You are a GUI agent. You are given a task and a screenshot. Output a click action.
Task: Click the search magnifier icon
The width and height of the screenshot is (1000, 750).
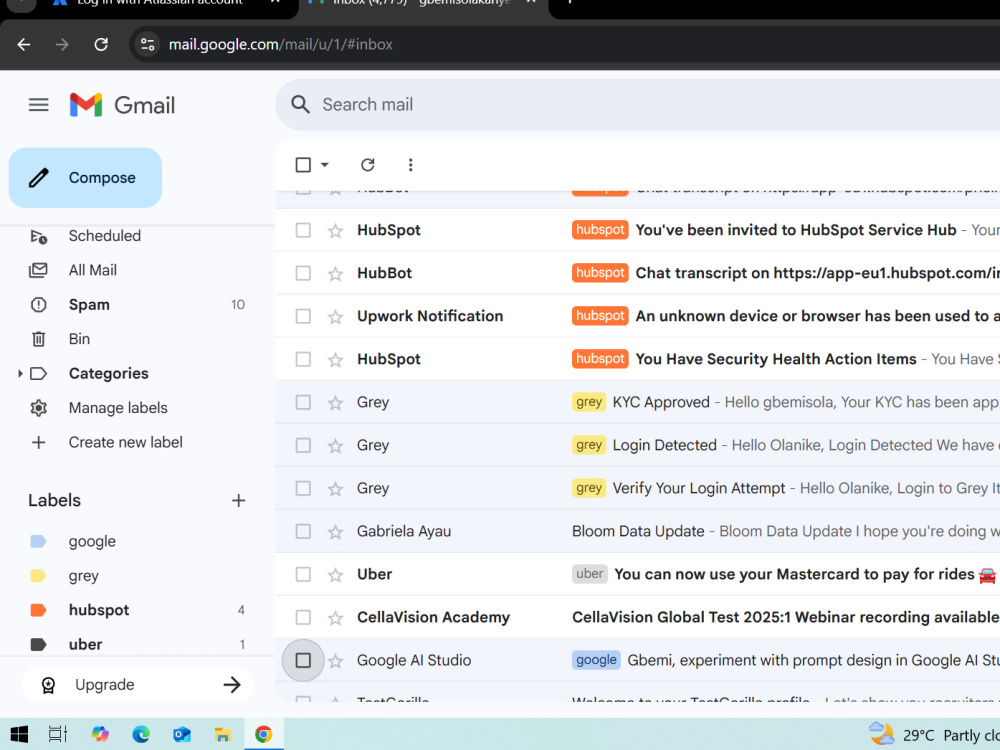(x=300, y=105)
